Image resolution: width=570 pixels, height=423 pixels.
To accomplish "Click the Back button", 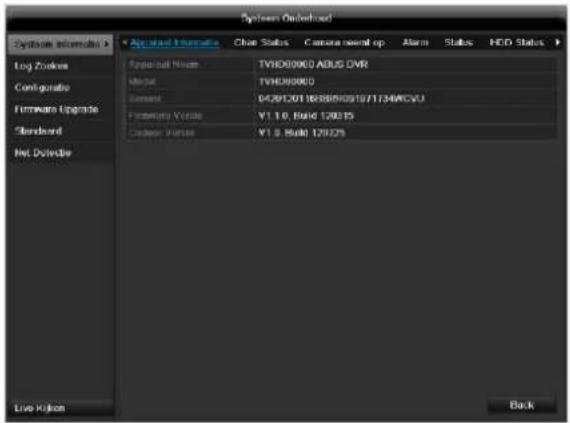I will click(522, 405).
